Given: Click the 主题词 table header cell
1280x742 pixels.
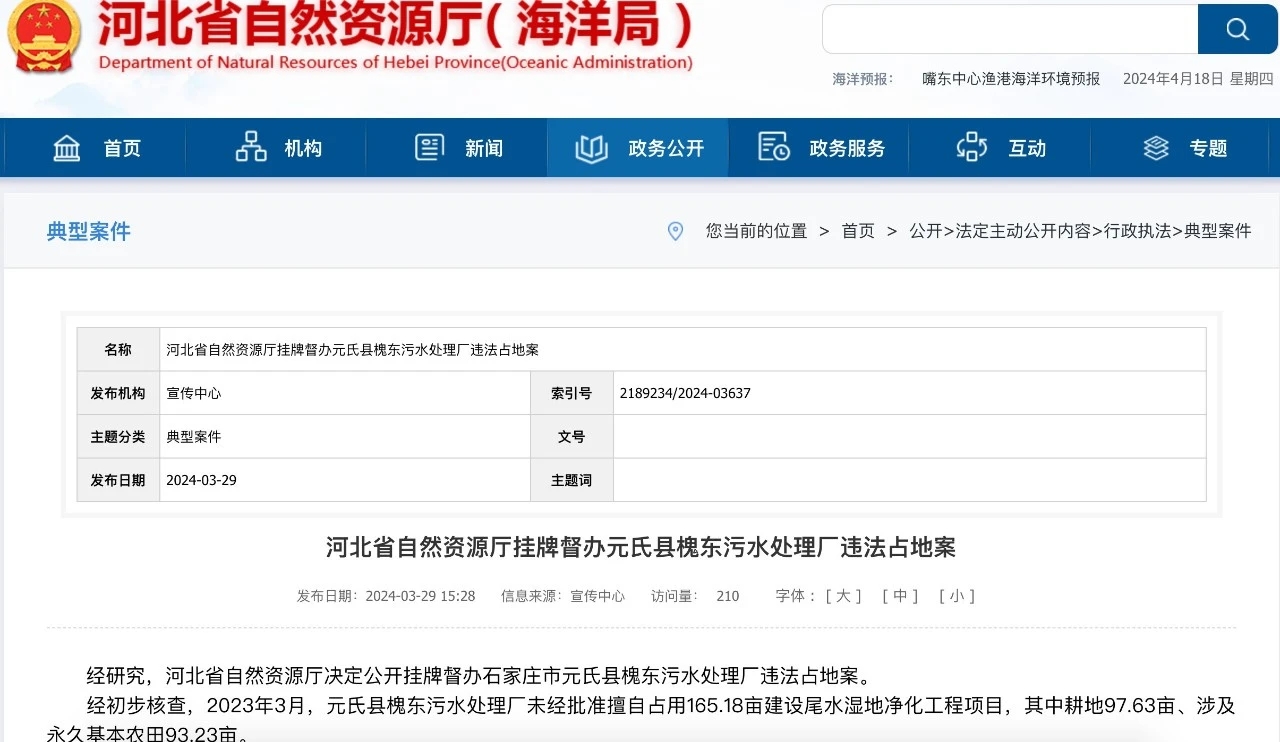Looking at the screenshot, I should pyautogui.click(x=571, y=480).
